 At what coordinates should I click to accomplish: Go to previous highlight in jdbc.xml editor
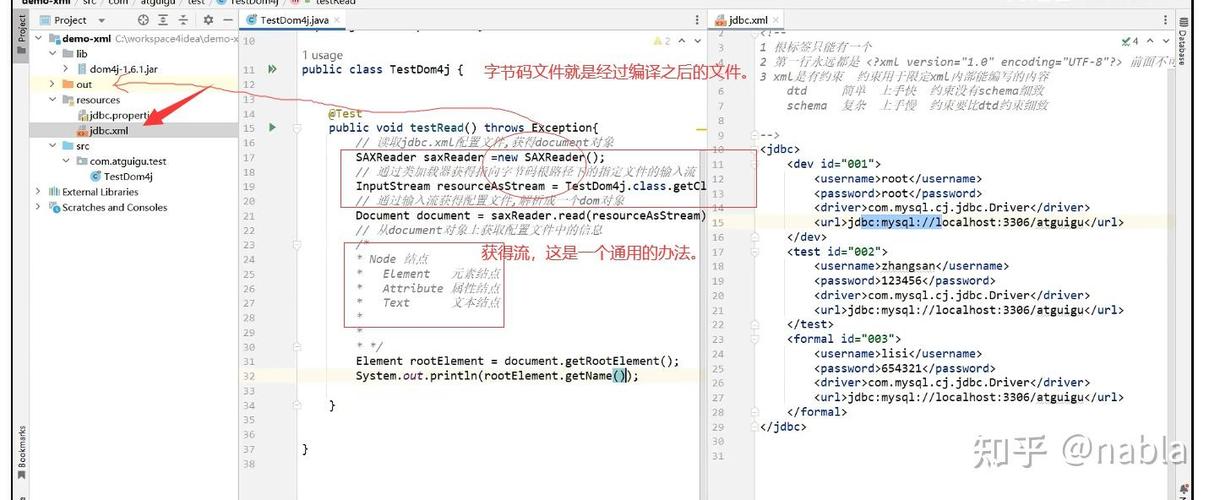1149,41
